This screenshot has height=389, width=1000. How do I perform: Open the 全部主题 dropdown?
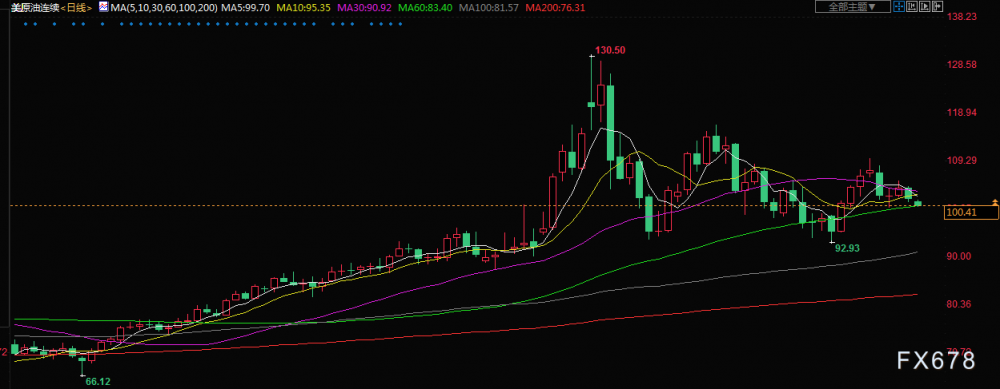click(x=853, y=7)
